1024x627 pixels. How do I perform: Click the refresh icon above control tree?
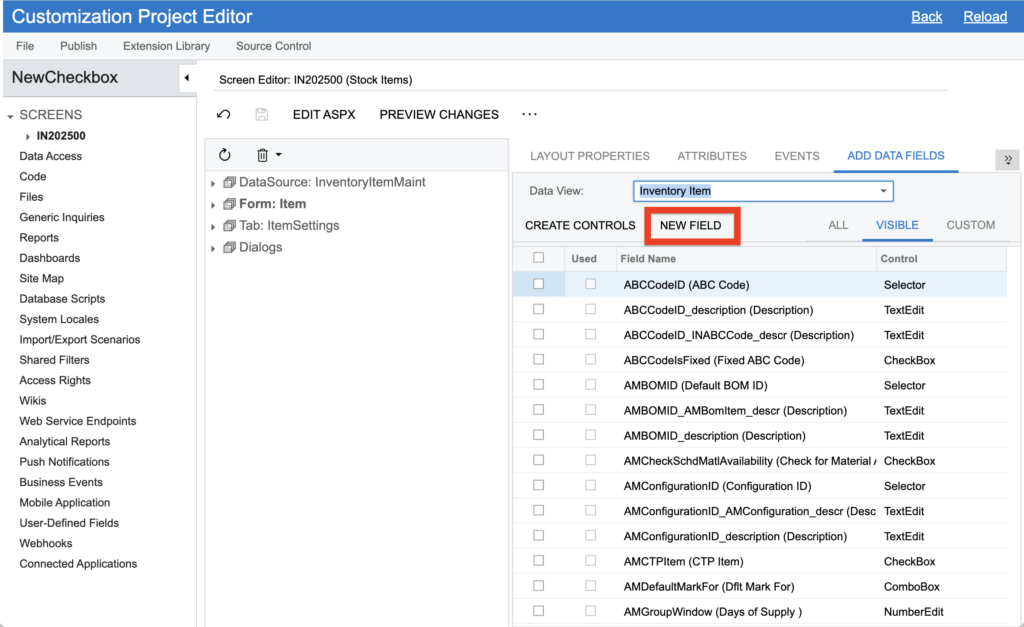tap(225, 155)
